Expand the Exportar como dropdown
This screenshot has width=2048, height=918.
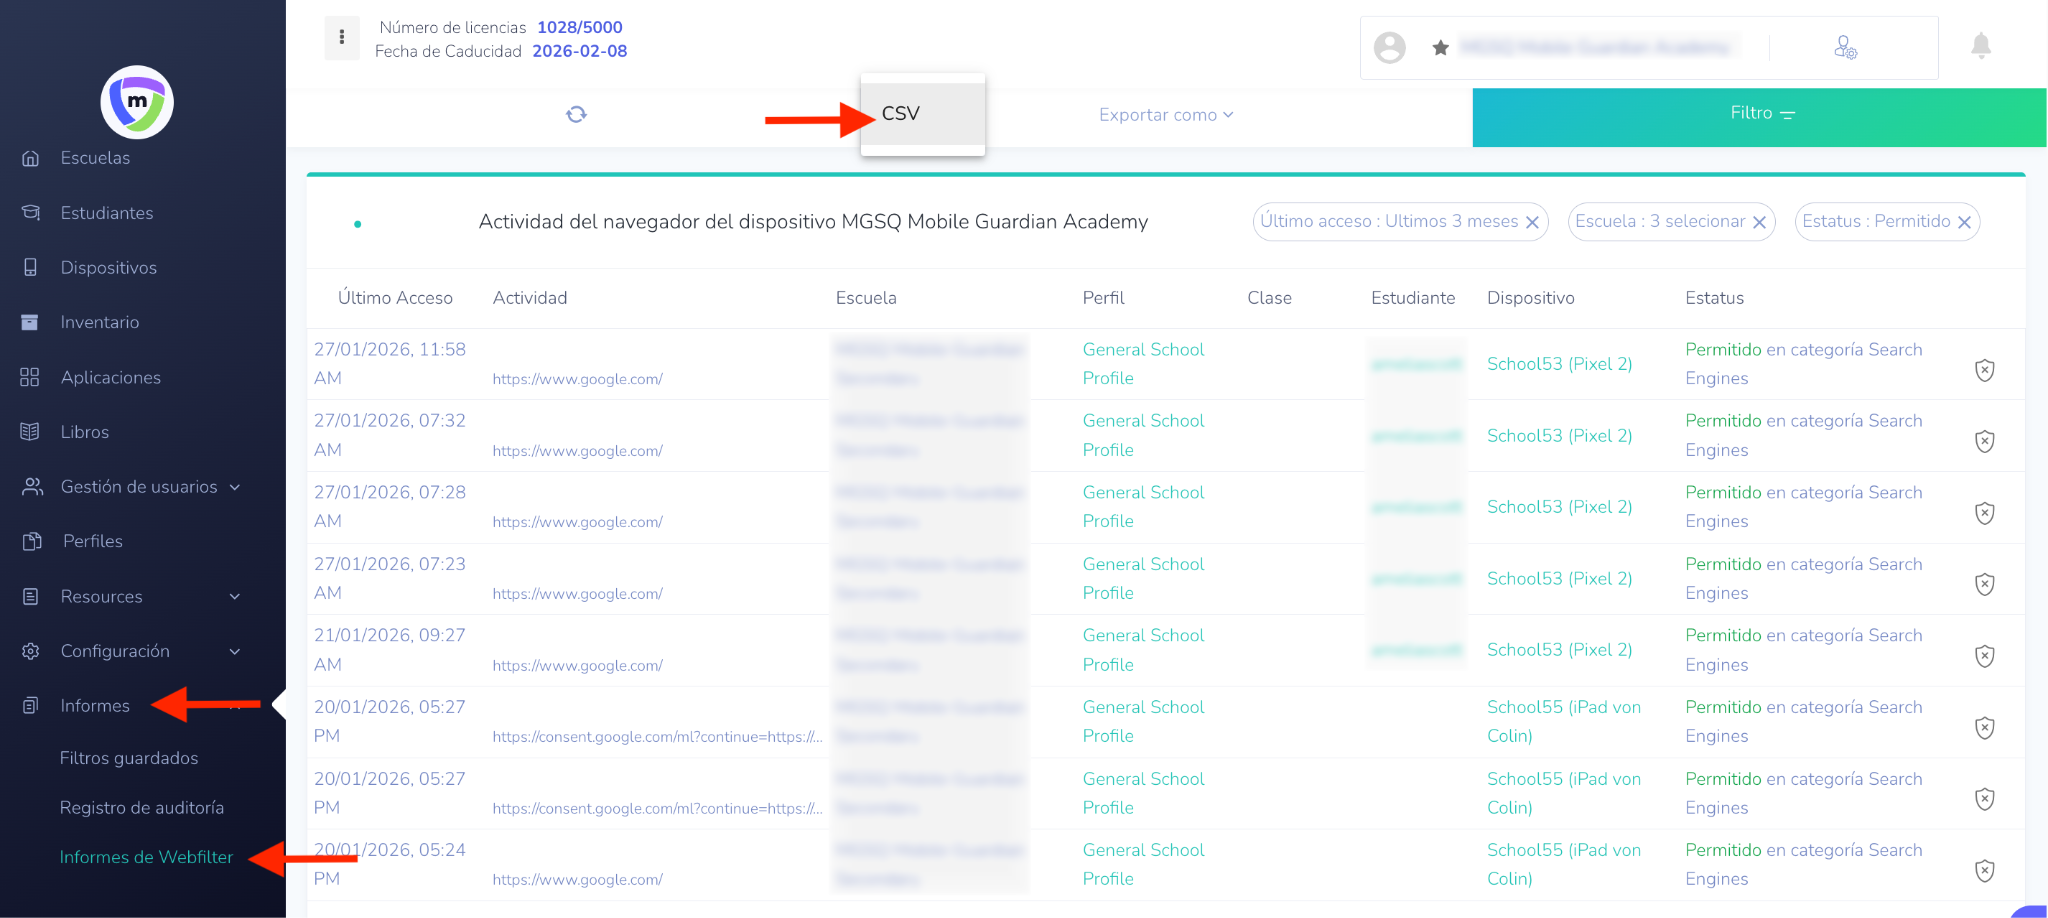(x=1165, y=115)
